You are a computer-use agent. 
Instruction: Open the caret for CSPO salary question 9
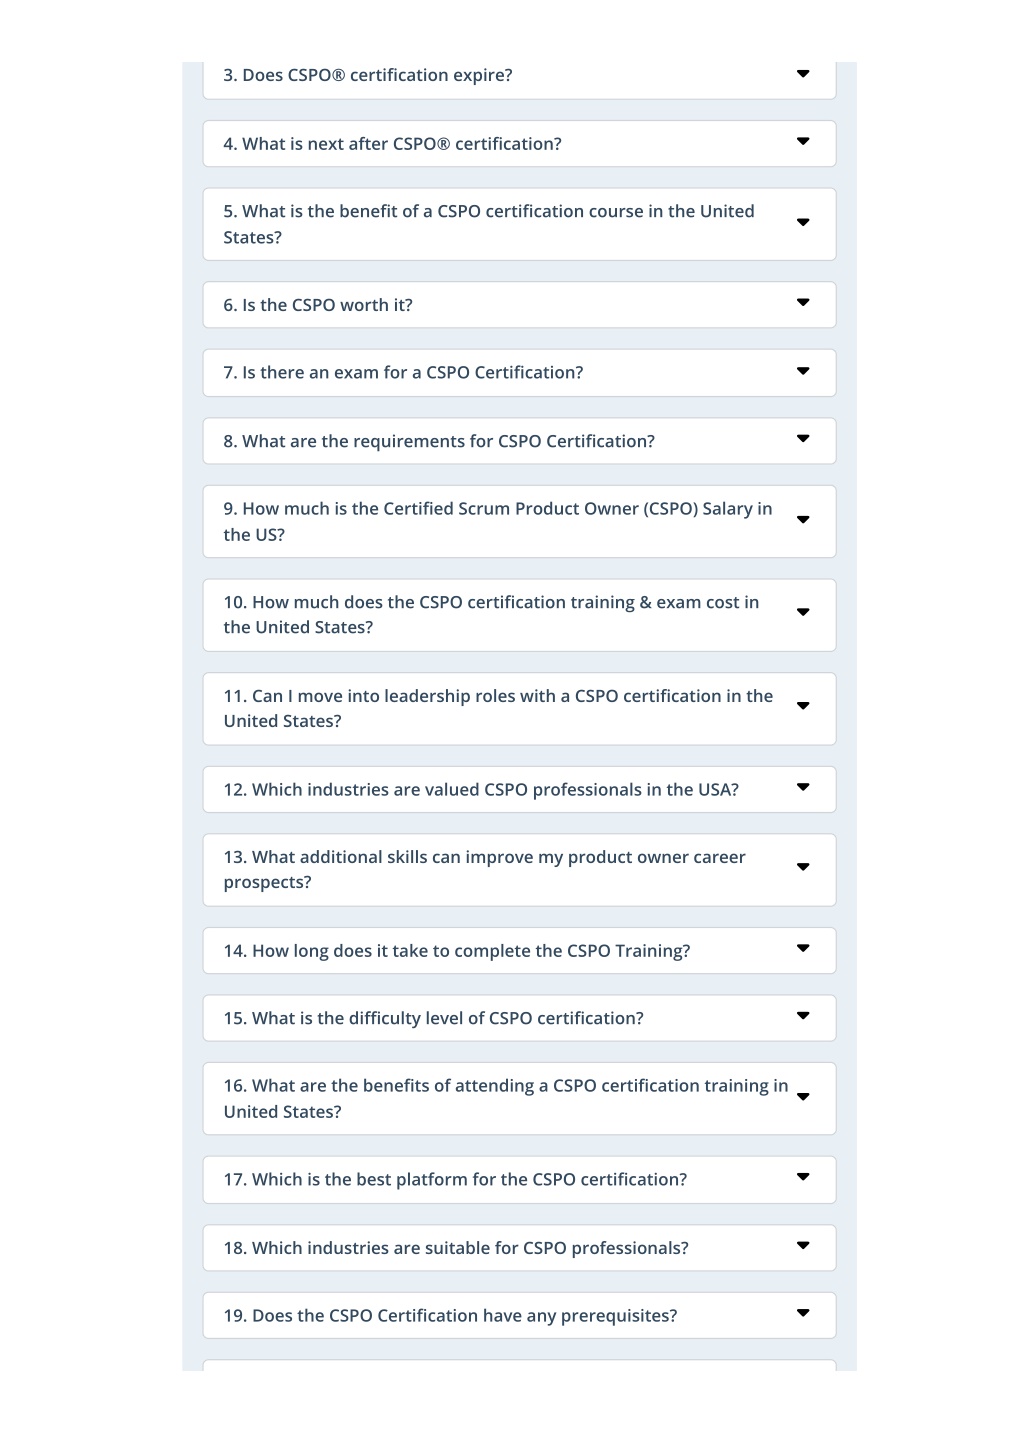[803, 520]
